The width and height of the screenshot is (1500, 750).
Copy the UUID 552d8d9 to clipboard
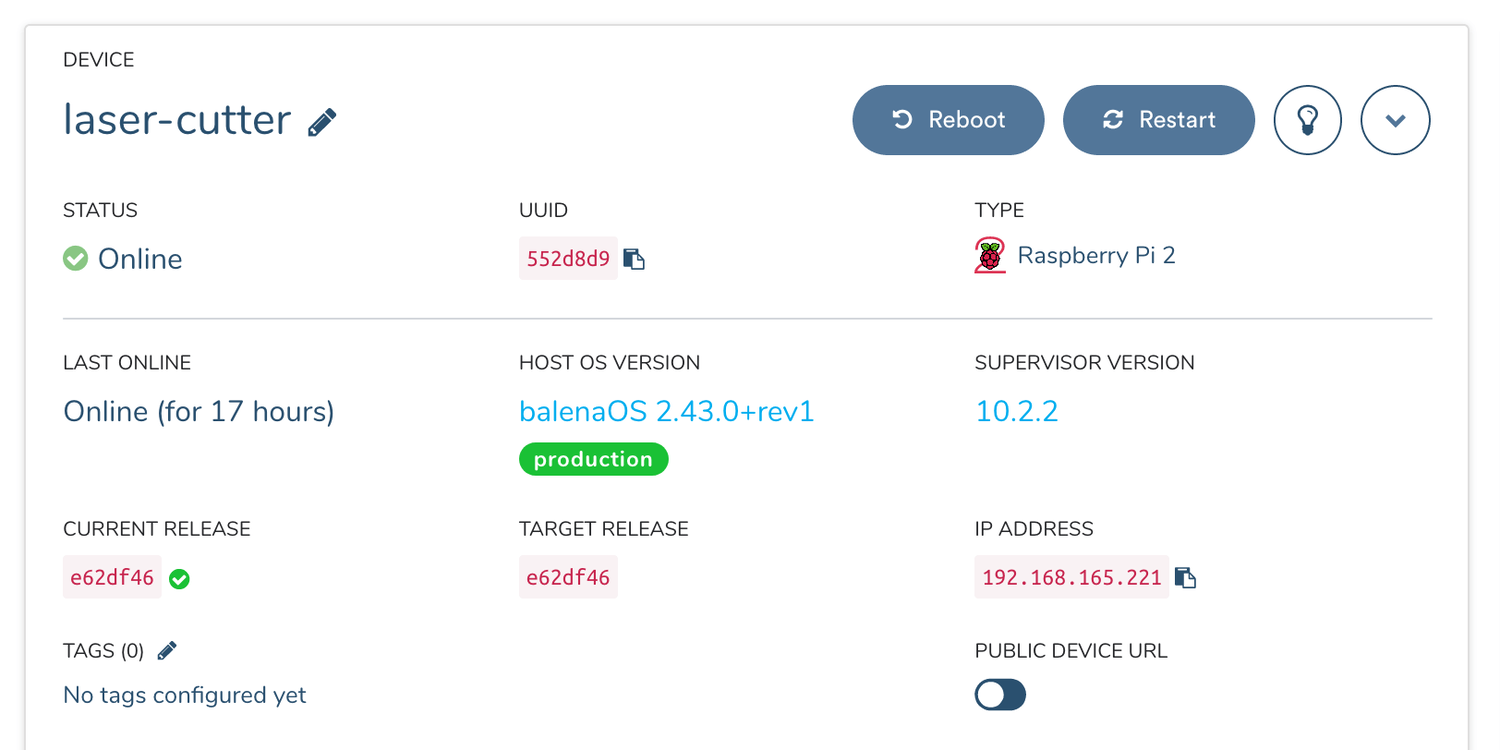[634, 259]
